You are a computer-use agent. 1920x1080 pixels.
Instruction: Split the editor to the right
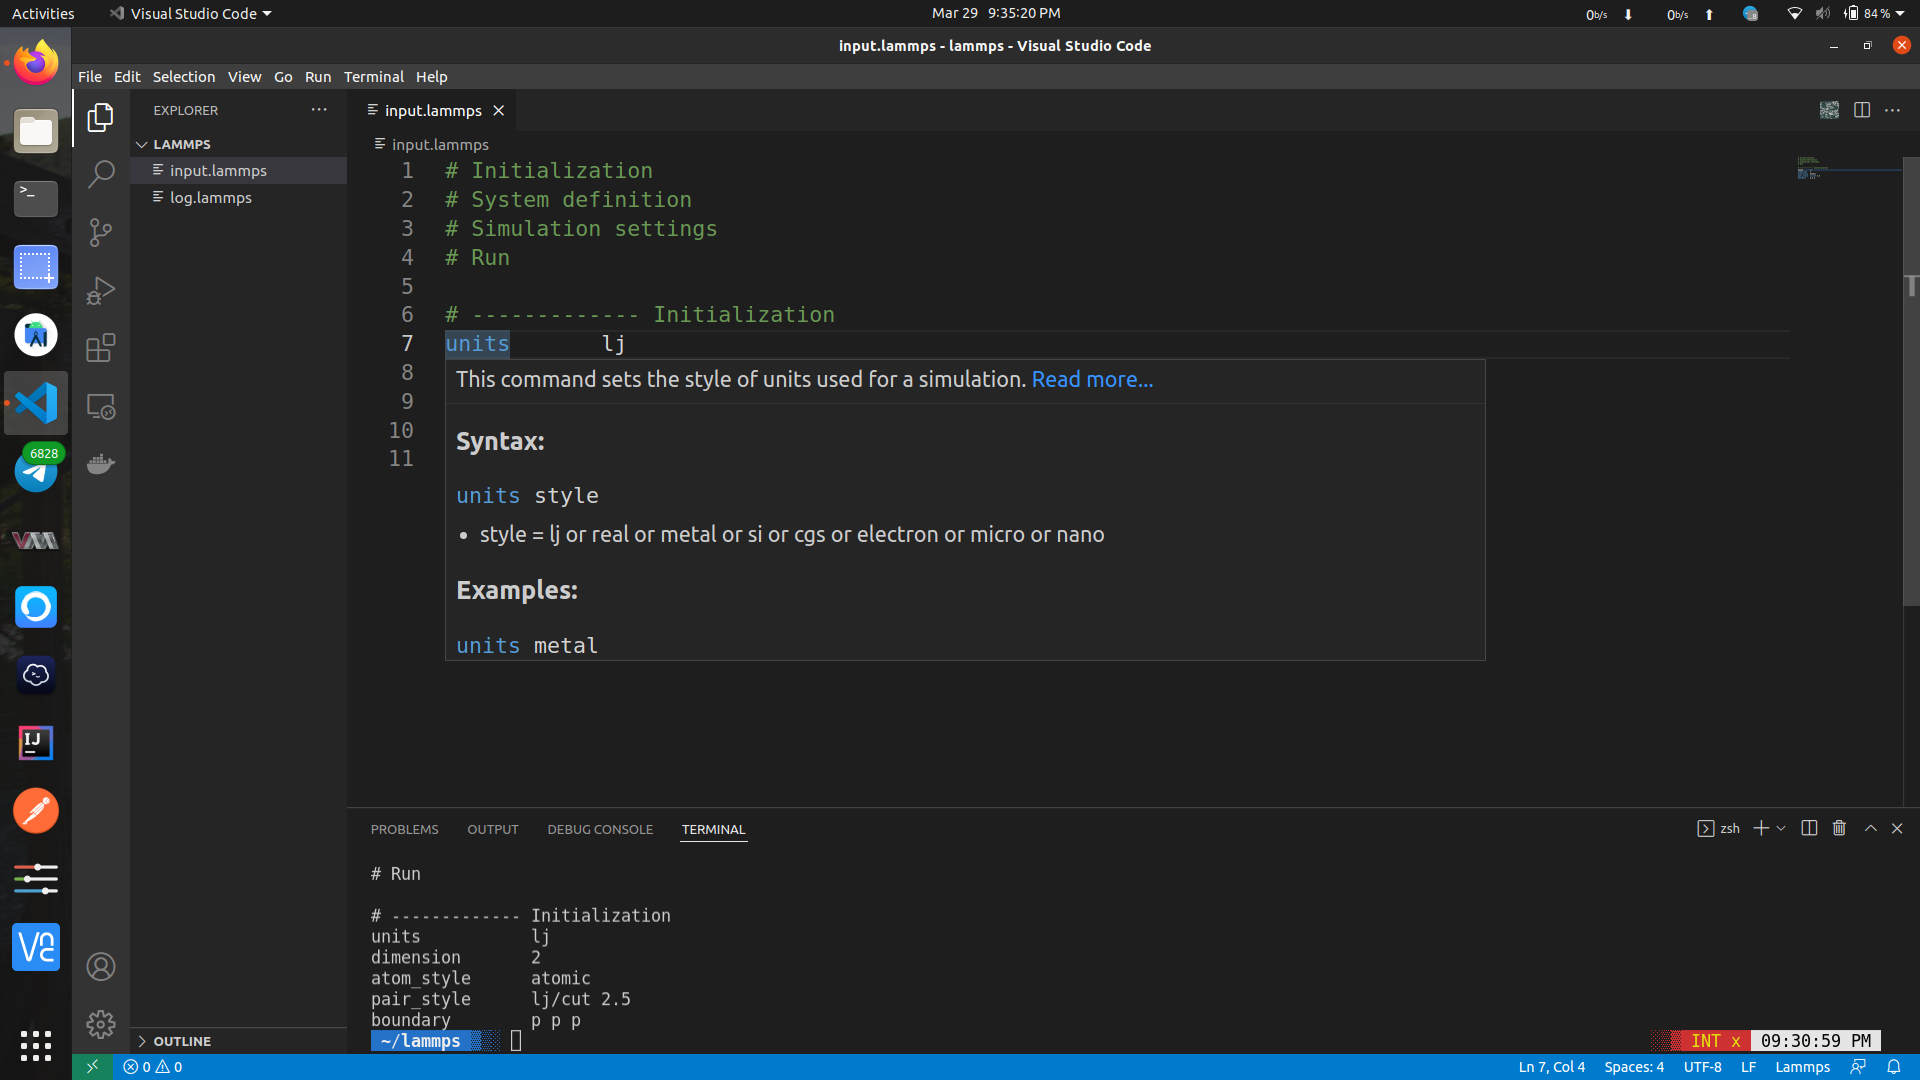[1861, 110]
